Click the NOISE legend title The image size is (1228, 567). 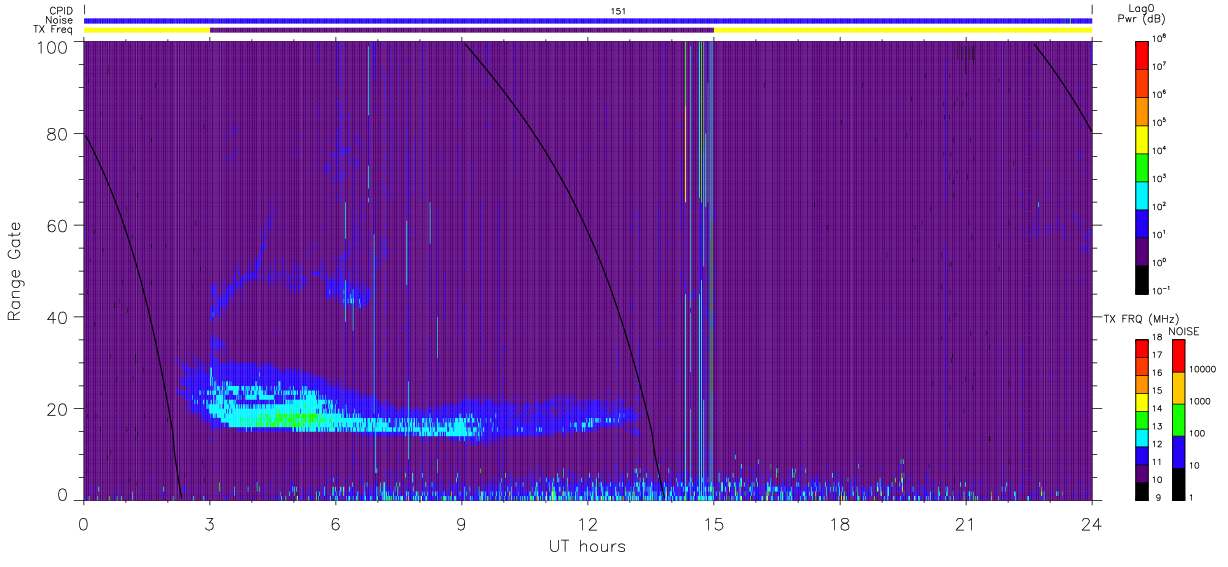point(1184,330)
